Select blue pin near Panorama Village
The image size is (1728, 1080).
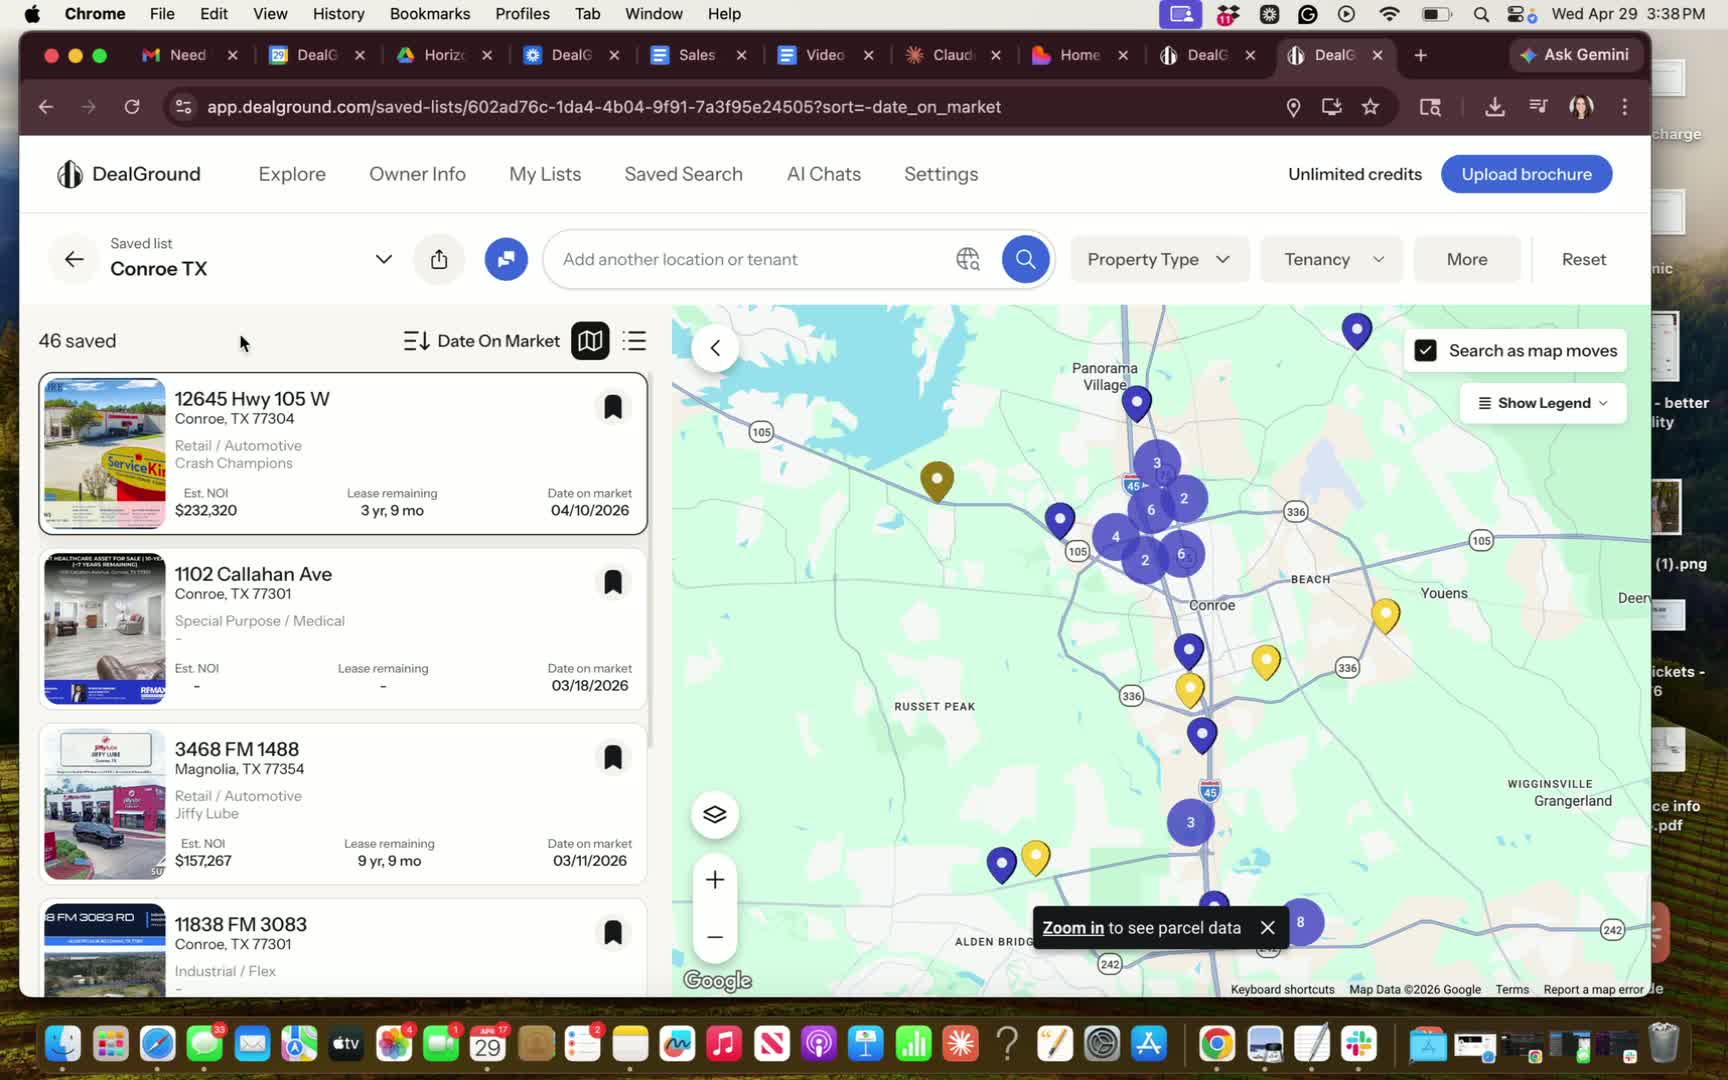pos(1136,402)
